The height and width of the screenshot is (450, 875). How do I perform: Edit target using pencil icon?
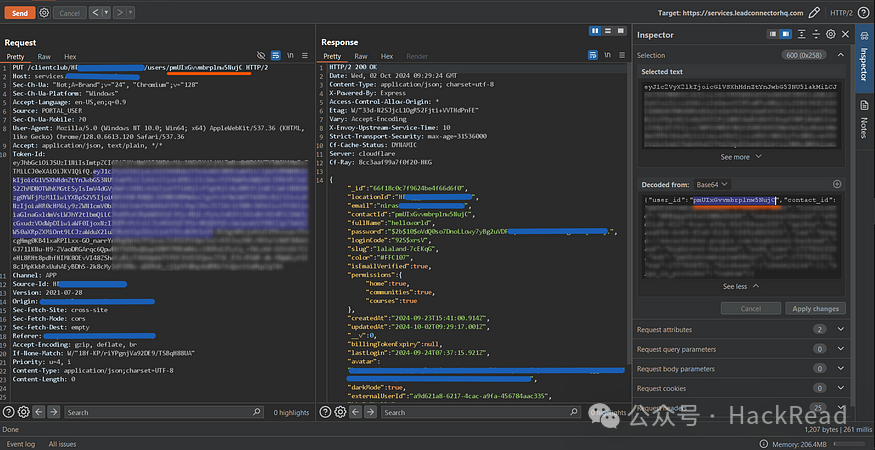click(814, 13)
